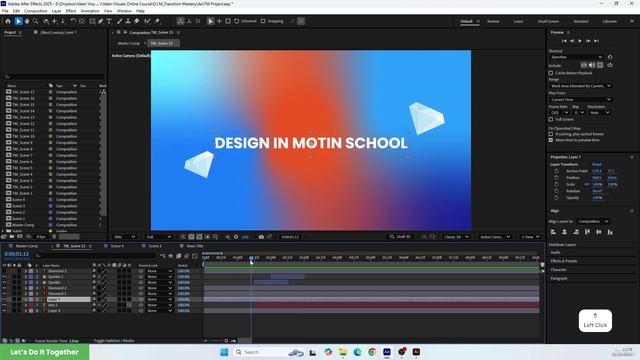
Task: Click the timeline zoom slider at bottom
Action: (x=226, y=340)
